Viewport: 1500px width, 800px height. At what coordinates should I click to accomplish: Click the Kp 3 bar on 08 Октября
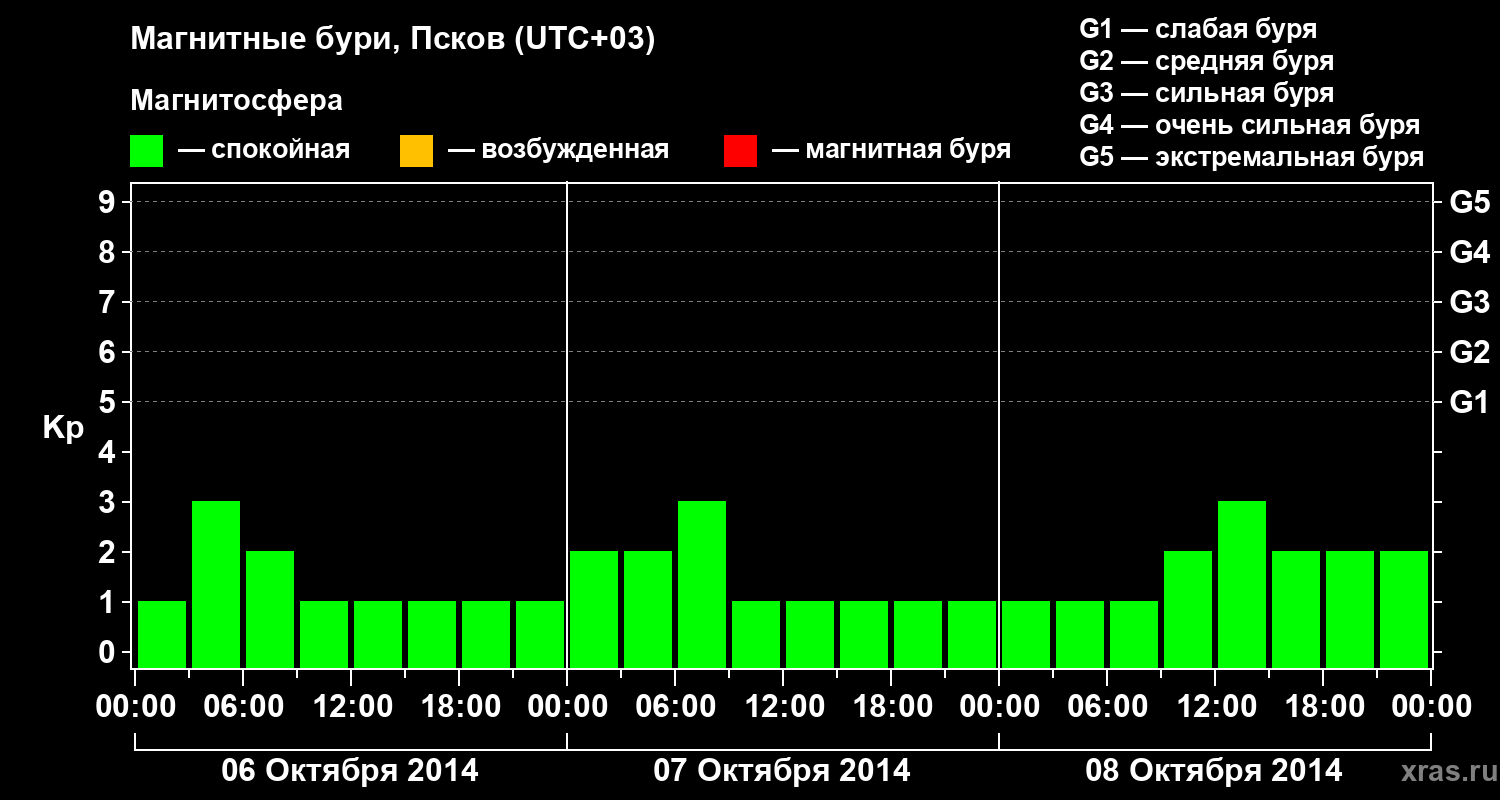tap(1242, 584)
